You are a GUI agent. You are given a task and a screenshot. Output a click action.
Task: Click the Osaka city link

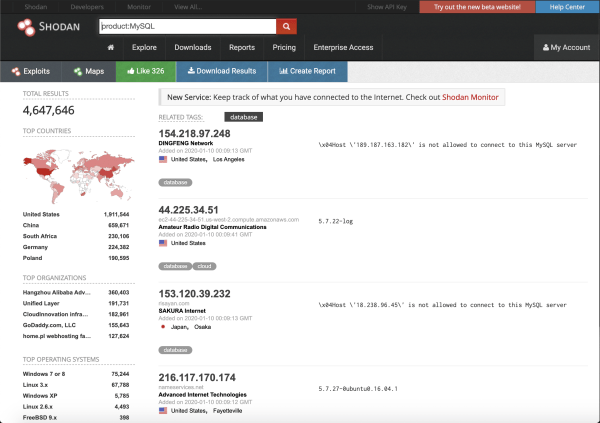202,327
